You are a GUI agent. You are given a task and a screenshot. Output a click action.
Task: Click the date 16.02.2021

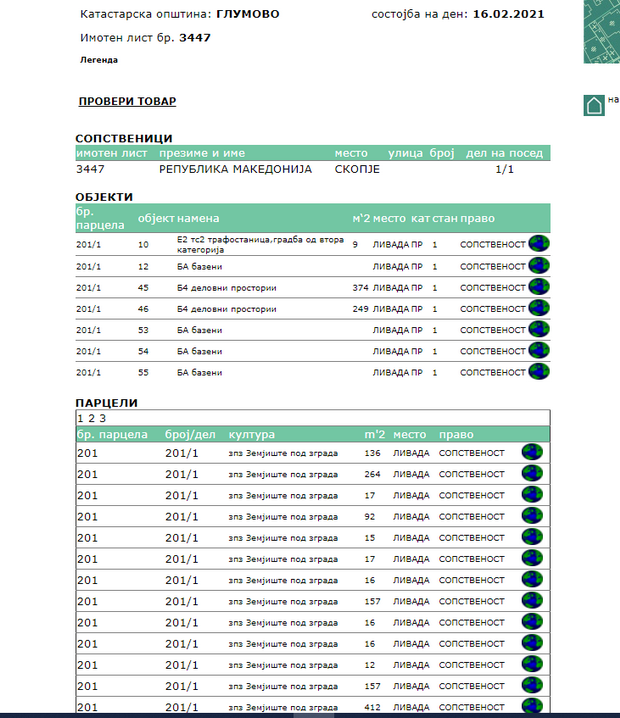point(509,14)
